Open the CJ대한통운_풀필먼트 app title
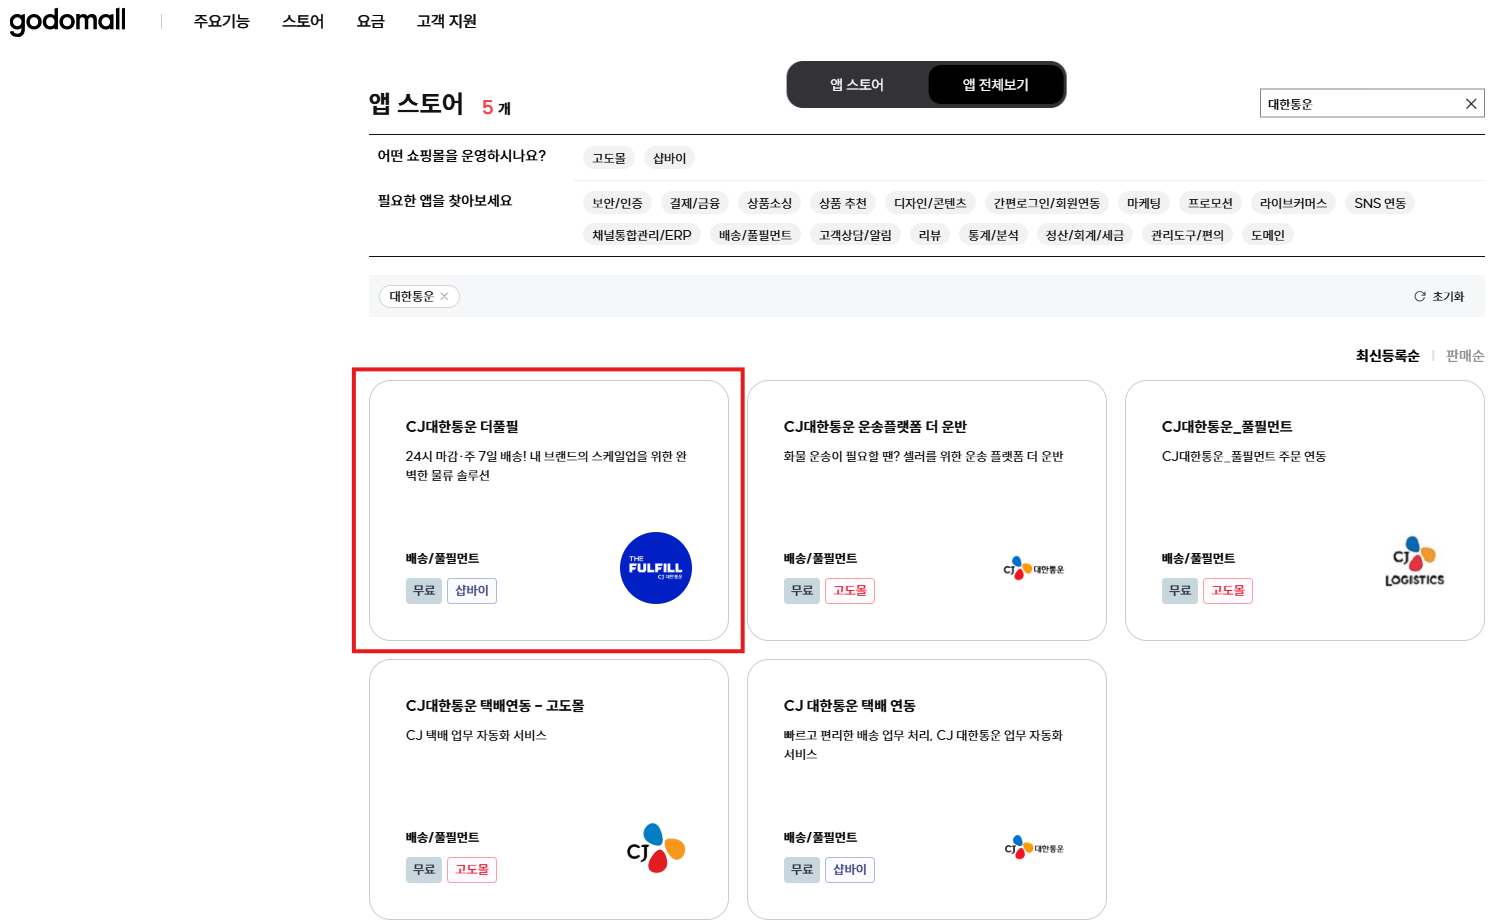 coord(1227,427)
